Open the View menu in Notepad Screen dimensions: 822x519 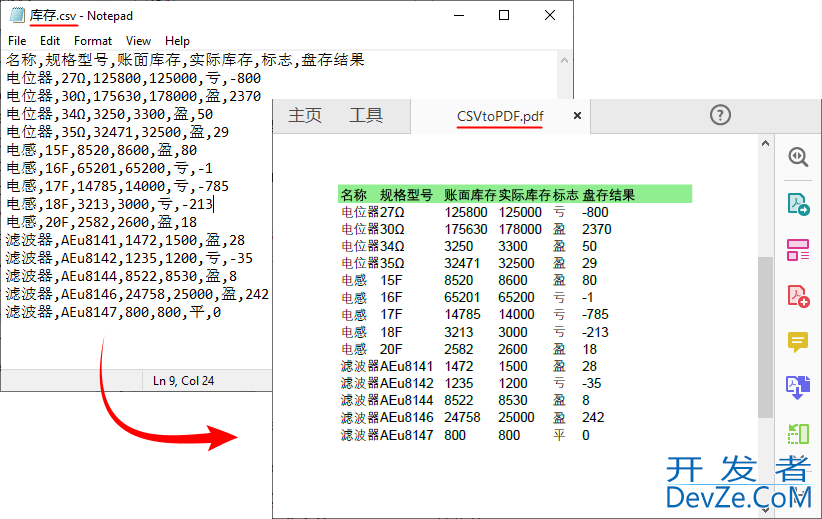point(139,41)
